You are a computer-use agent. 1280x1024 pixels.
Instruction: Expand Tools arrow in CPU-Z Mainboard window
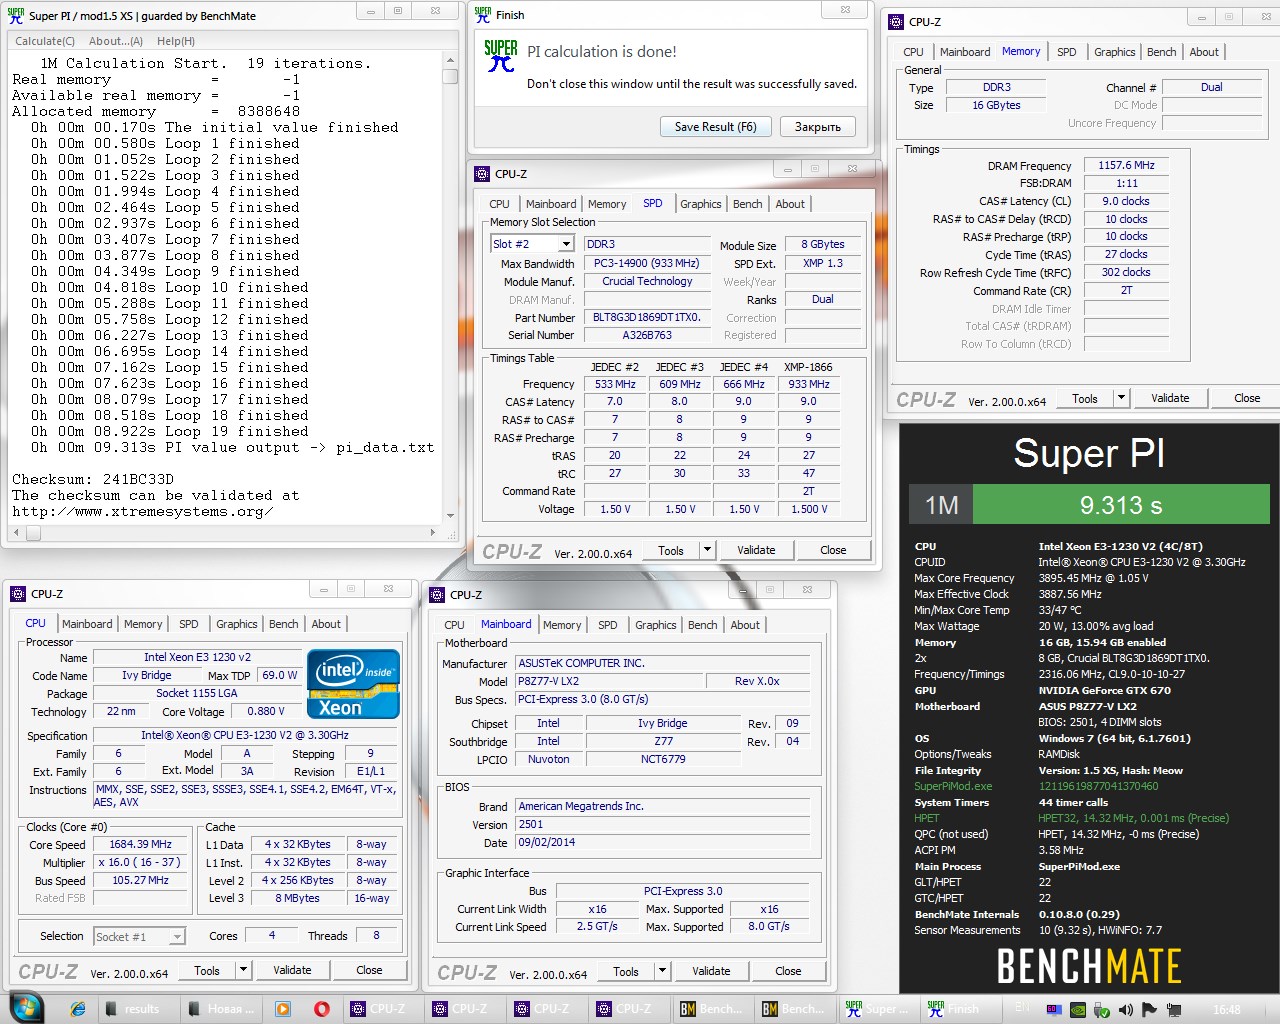coord(662,971)
